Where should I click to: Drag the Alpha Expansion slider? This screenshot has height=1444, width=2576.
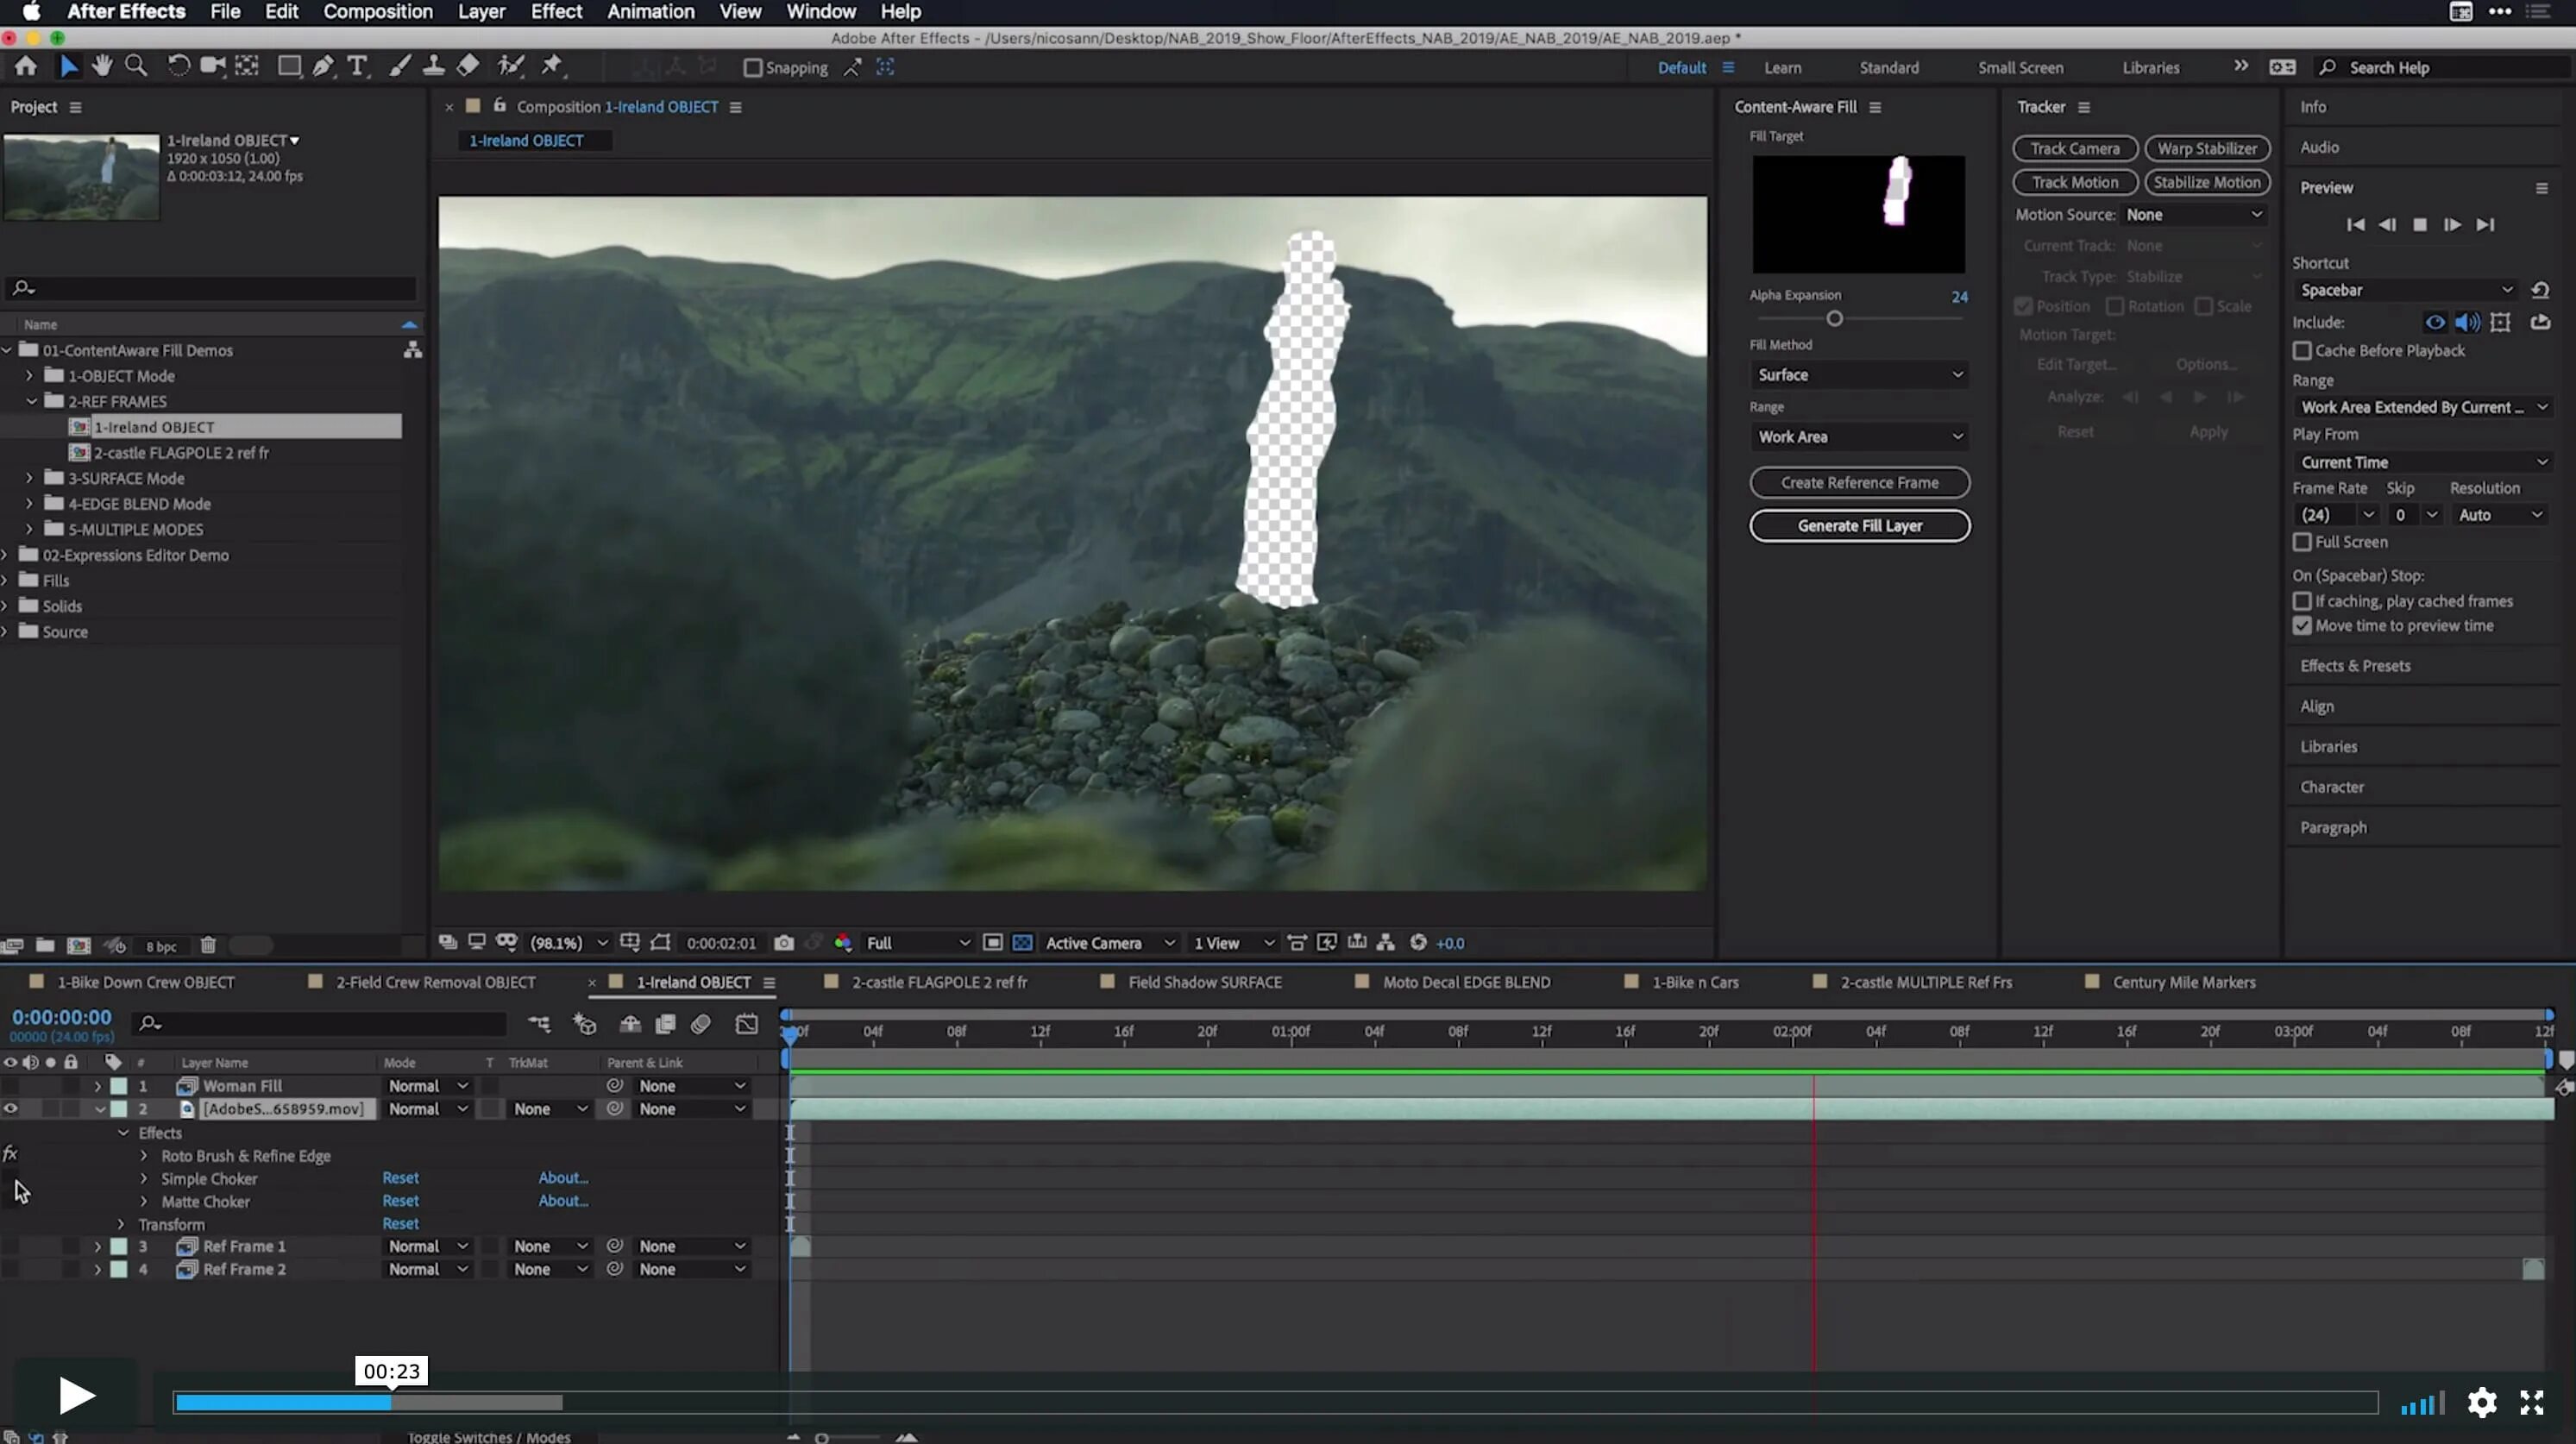1835,318
